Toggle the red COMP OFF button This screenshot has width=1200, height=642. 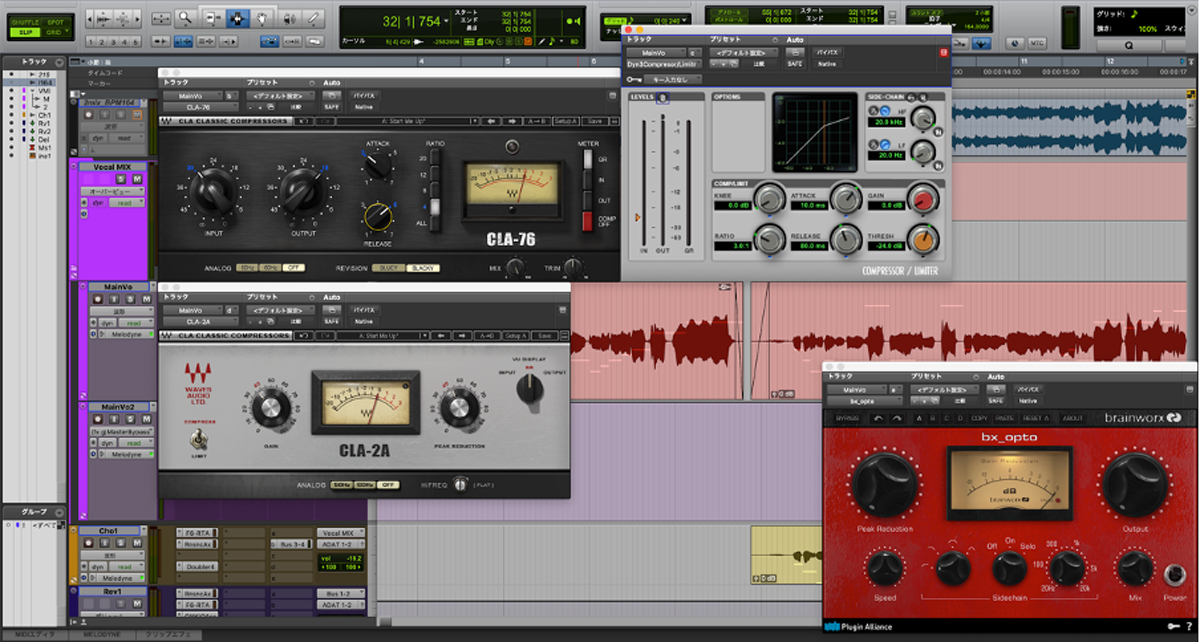[588, 221]
